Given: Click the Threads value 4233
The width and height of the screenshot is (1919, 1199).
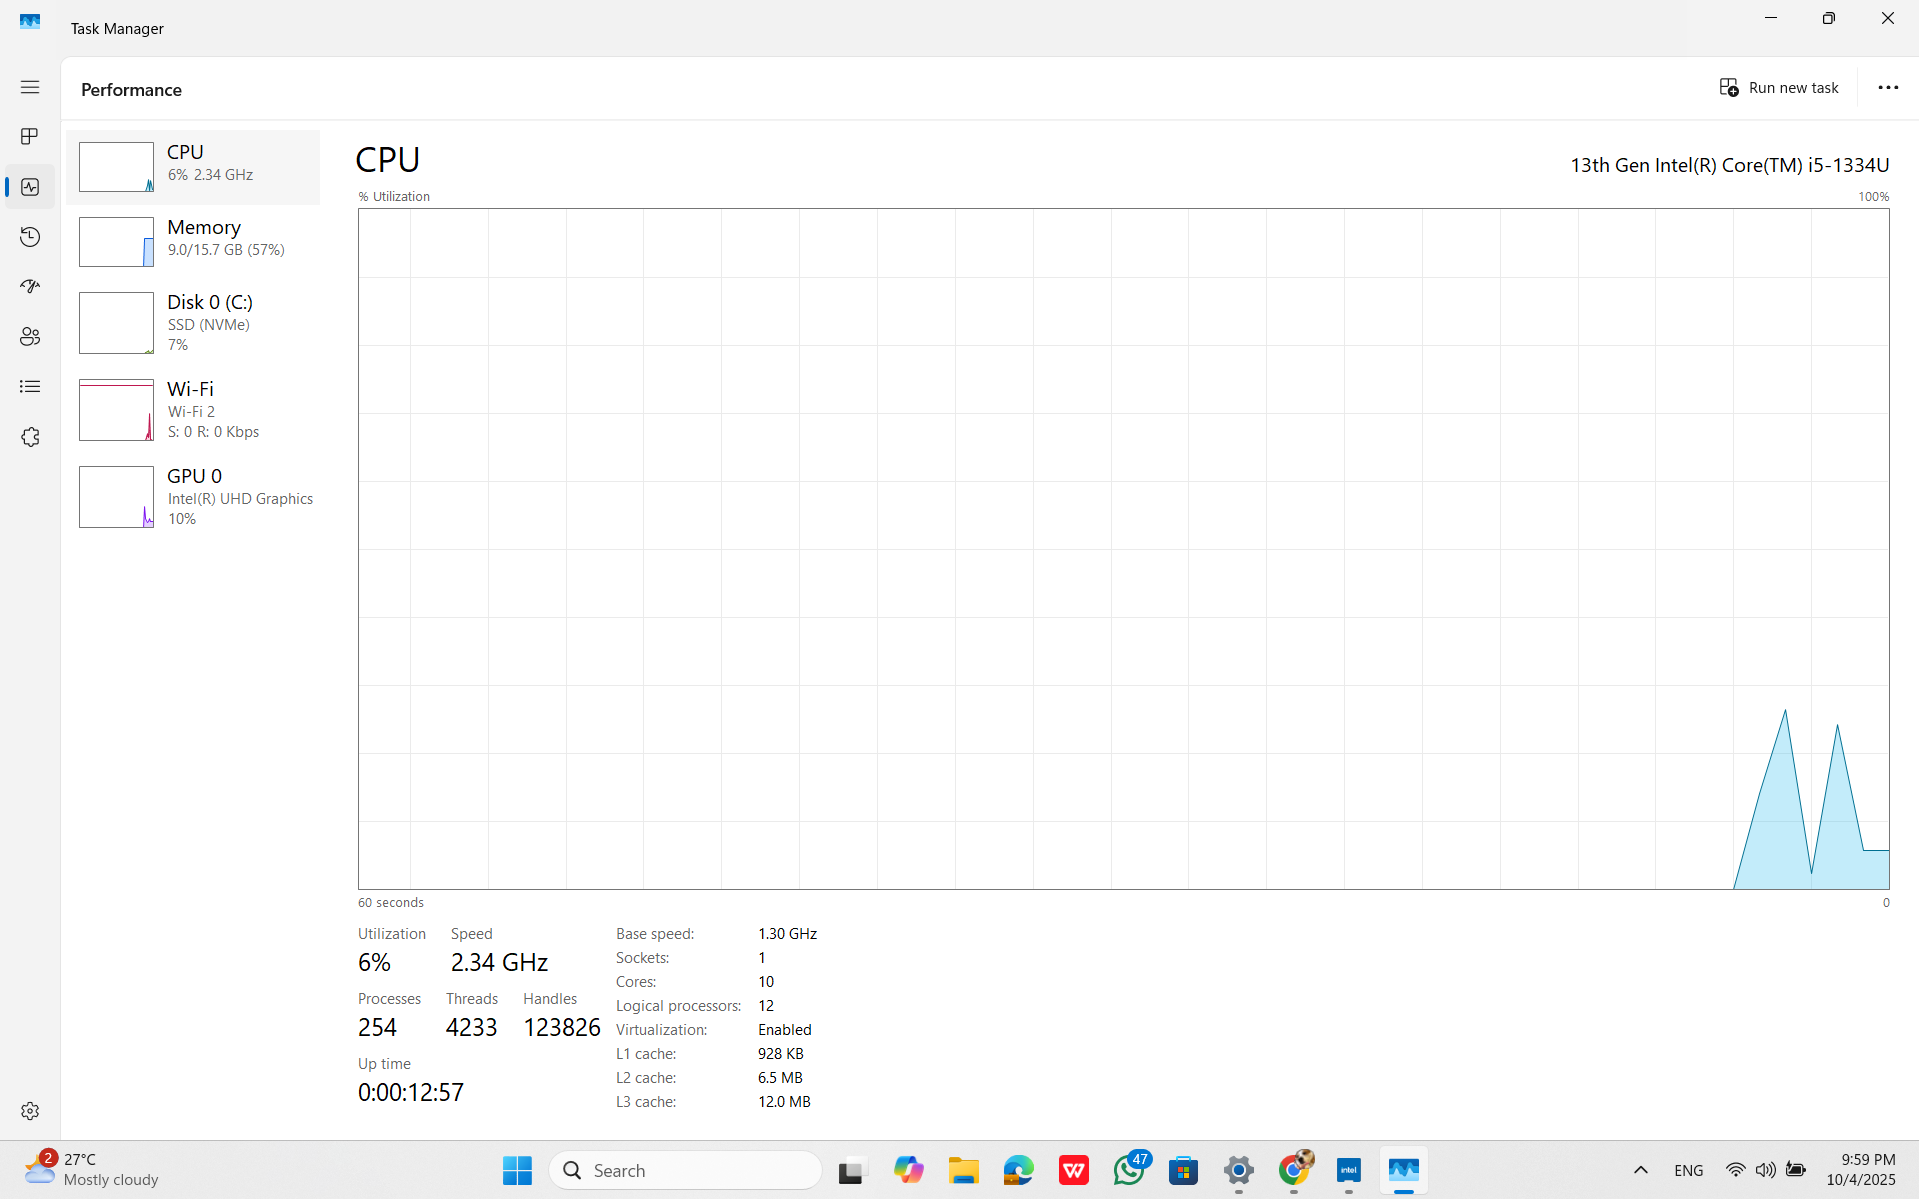Looking at the screenshot, I should 471,1027.
